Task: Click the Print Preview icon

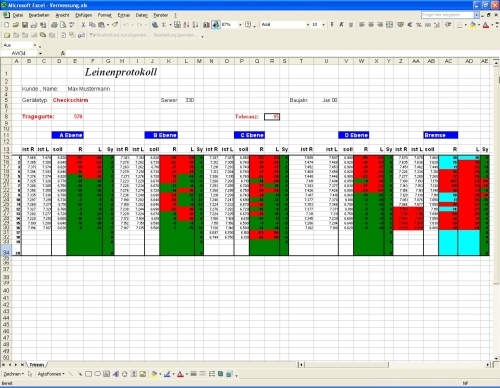Action: [63, 25]
